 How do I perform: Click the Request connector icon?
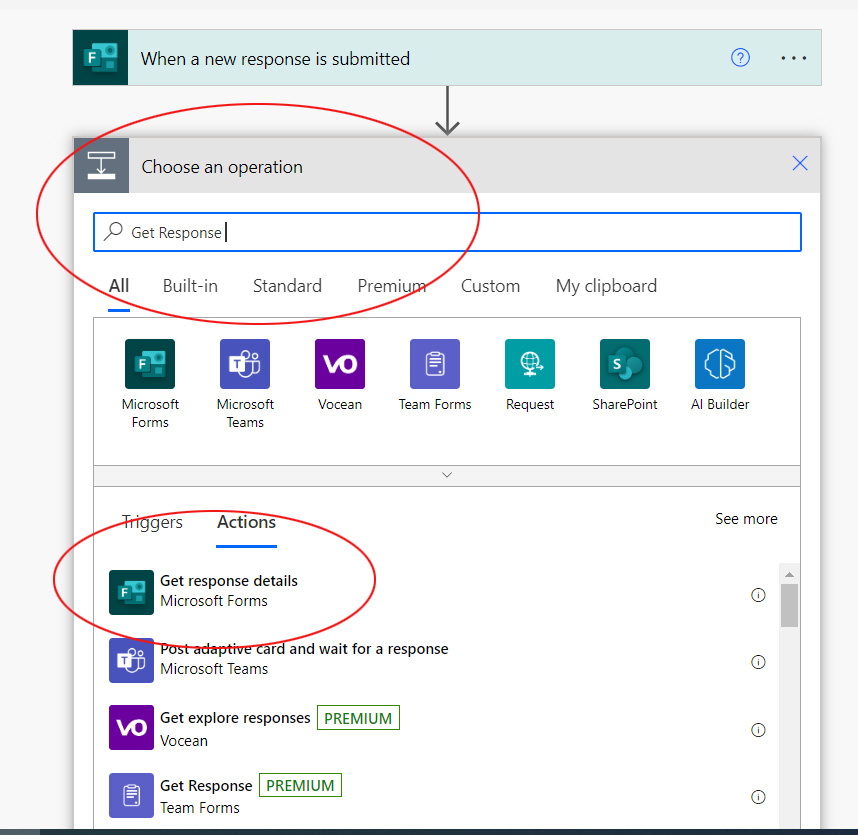point(529,364)
